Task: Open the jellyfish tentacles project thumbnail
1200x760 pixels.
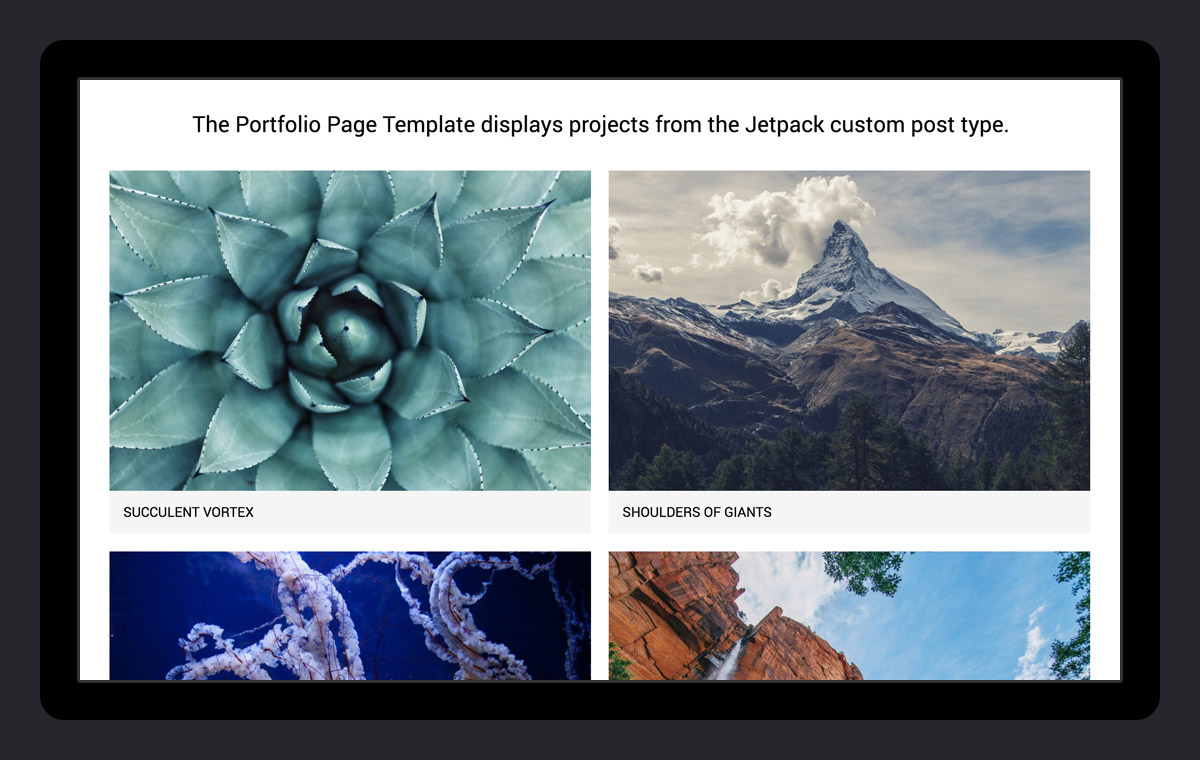Action: click(x=350, y=616)
